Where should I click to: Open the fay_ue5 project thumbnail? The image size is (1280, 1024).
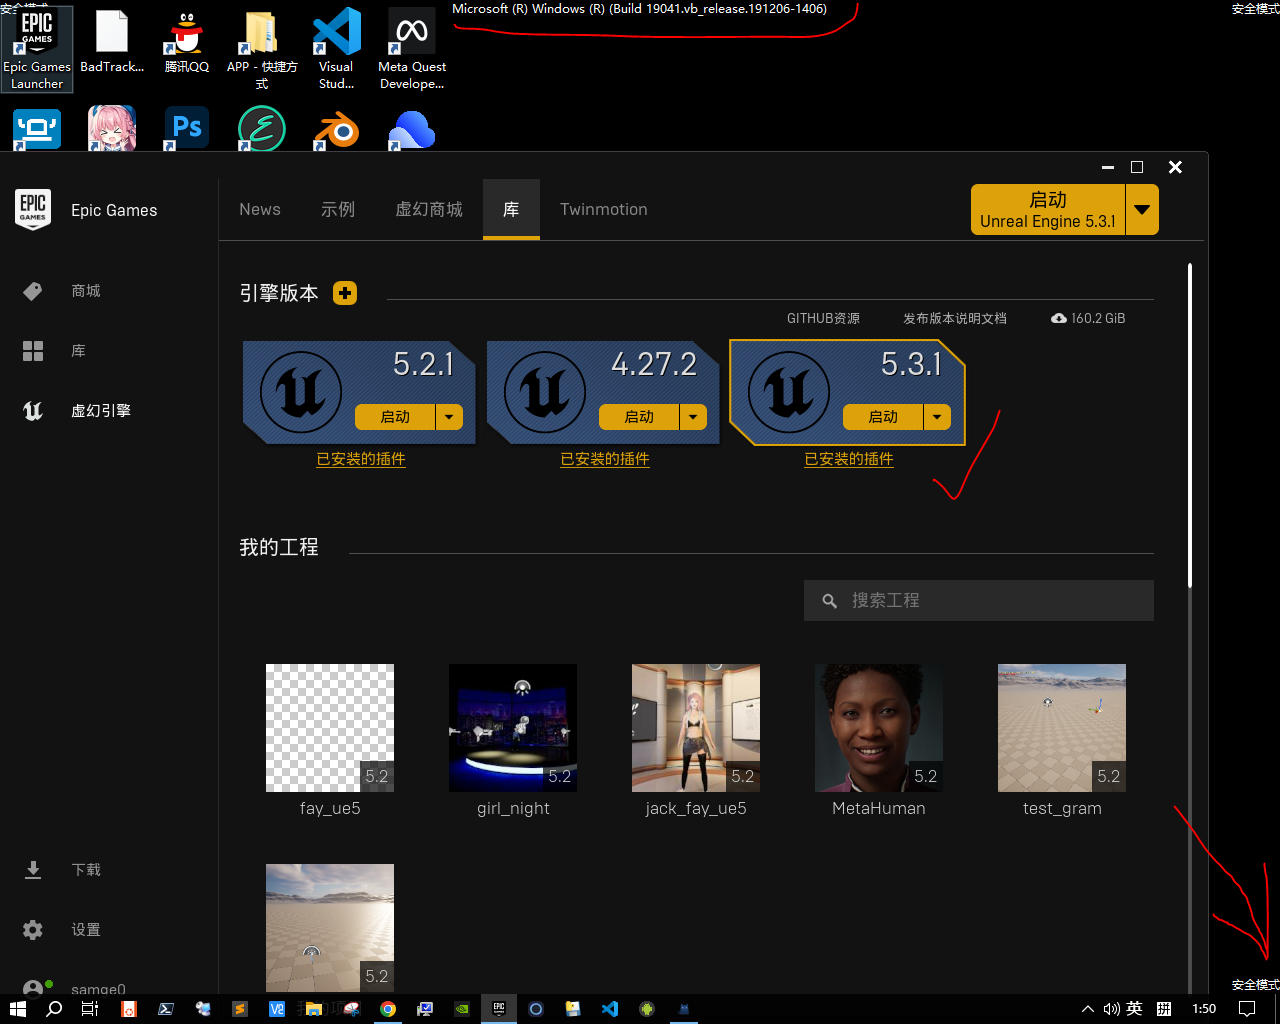pos(330,728)
